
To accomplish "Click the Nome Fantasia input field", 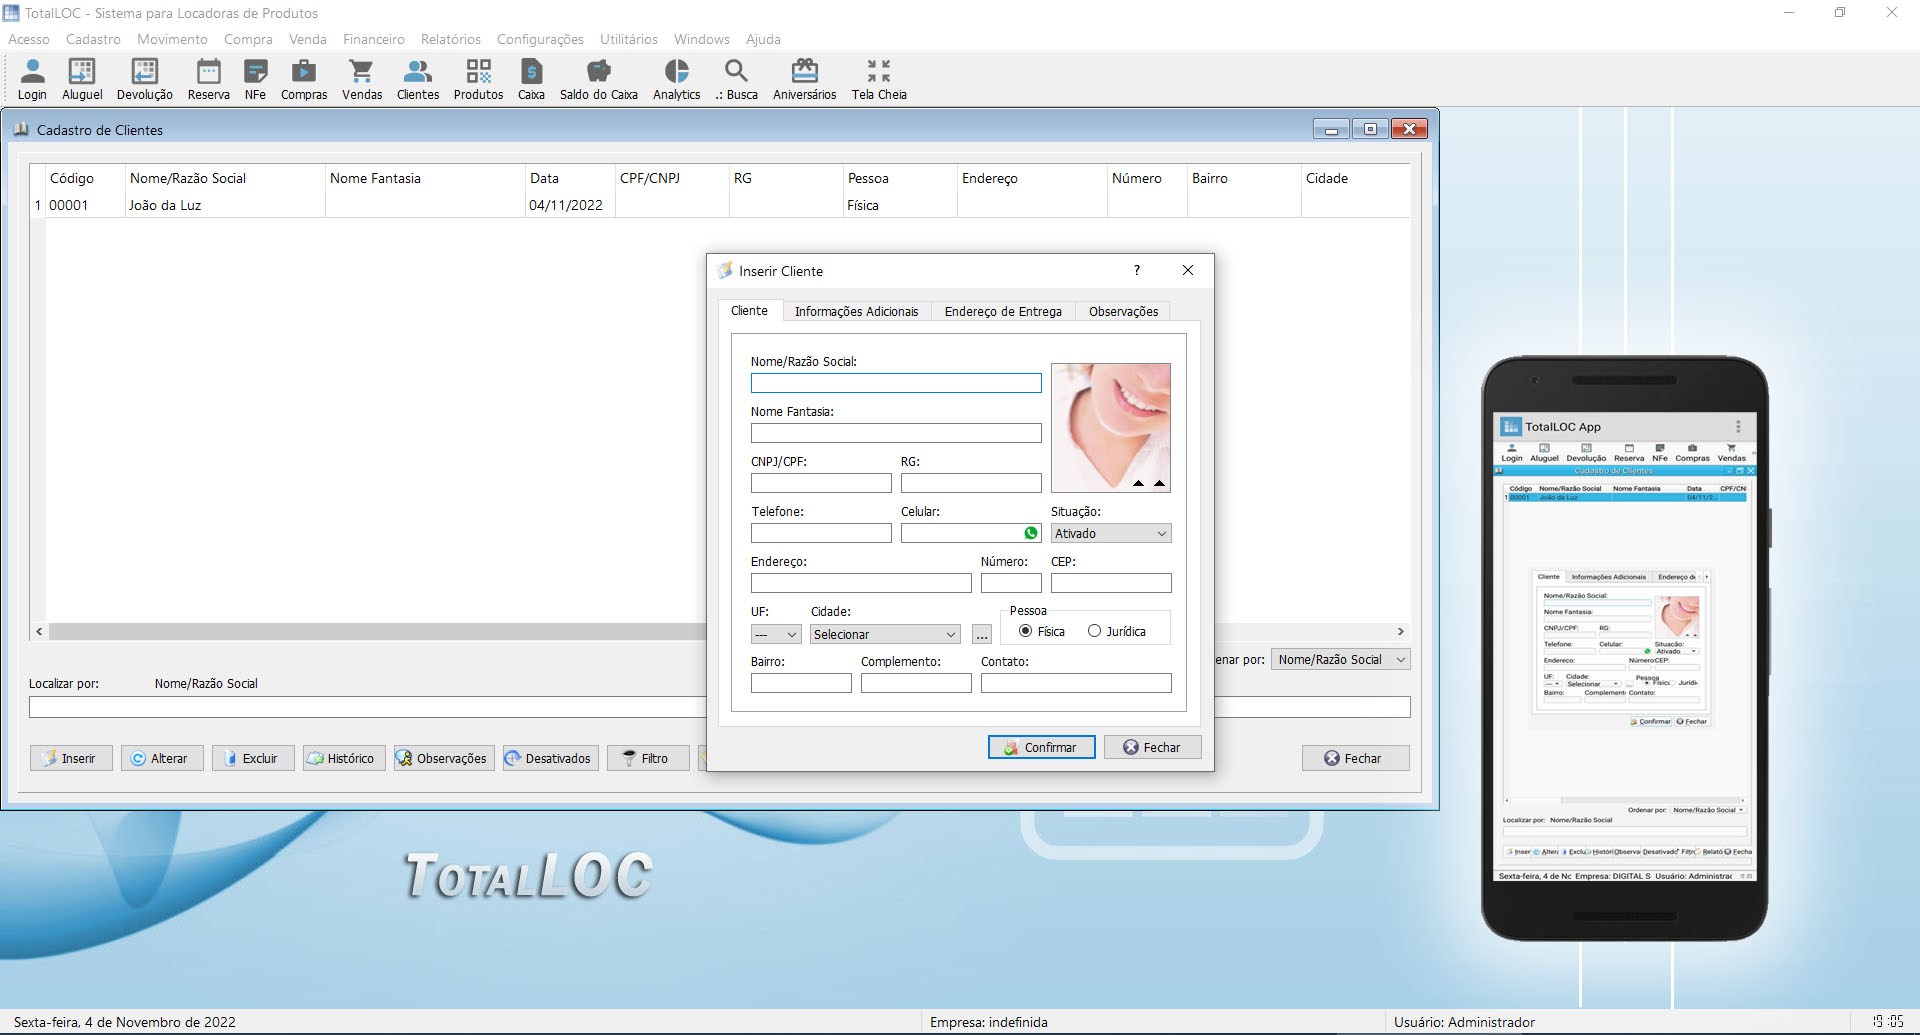I will 896,433.
